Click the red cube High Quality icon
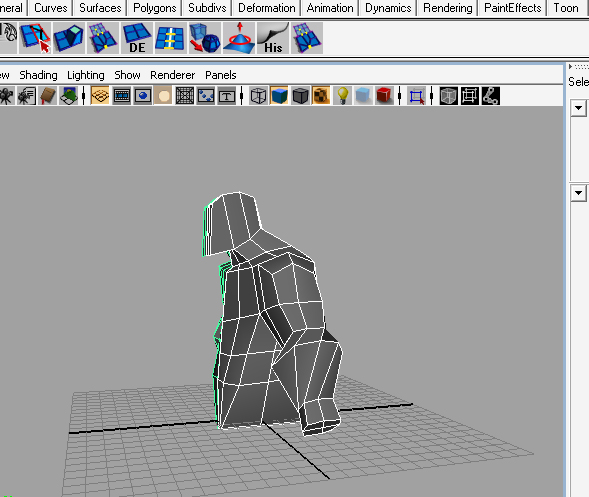 pos(384,95)
